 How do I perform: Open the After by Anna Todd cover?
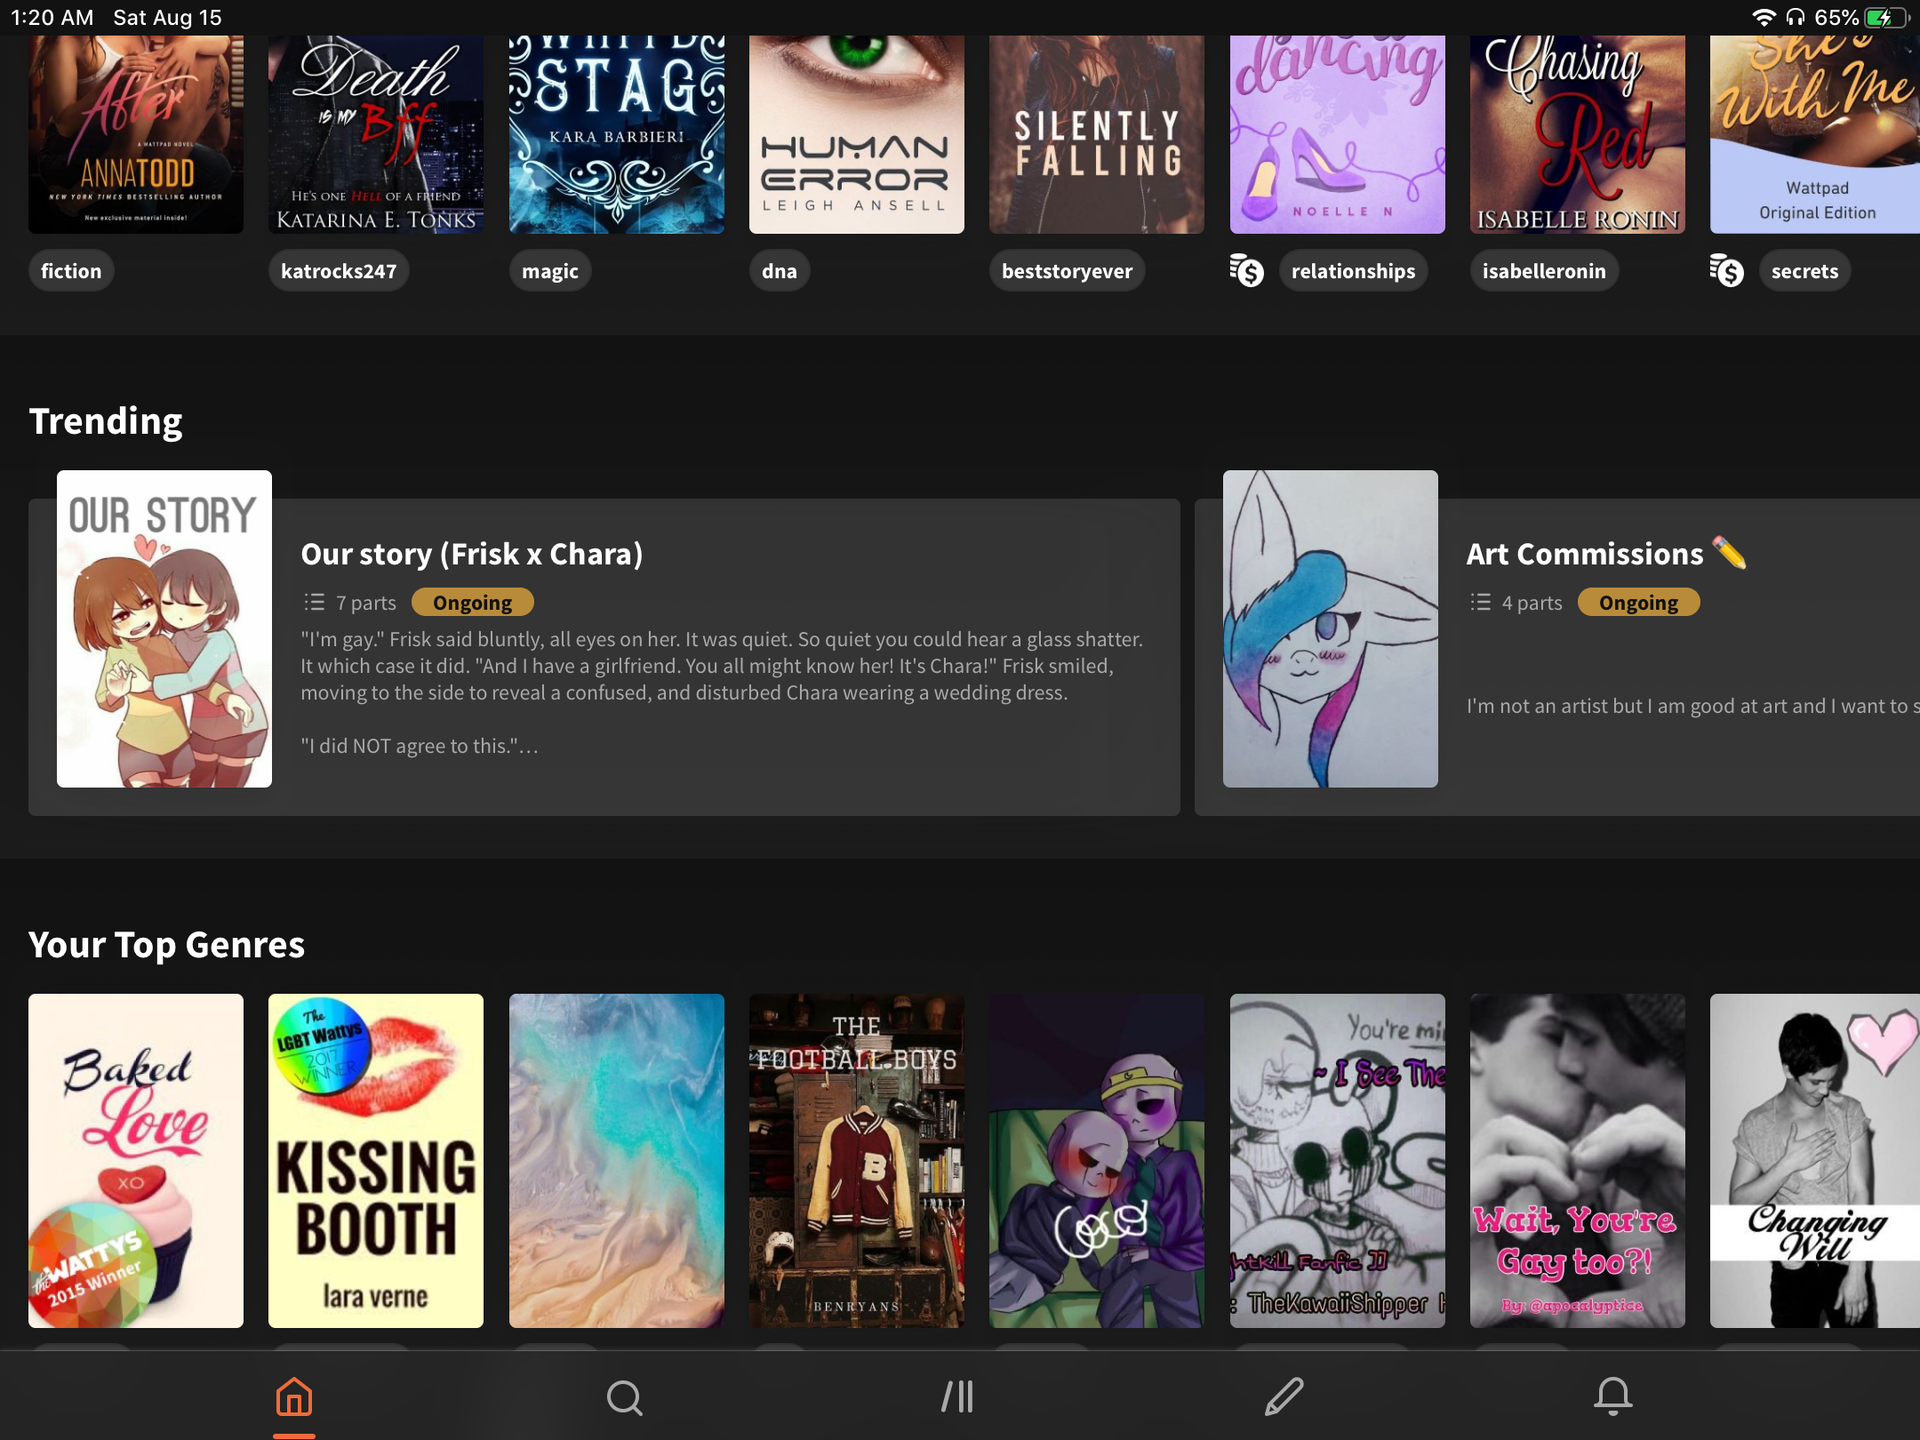tap(136, 134)
